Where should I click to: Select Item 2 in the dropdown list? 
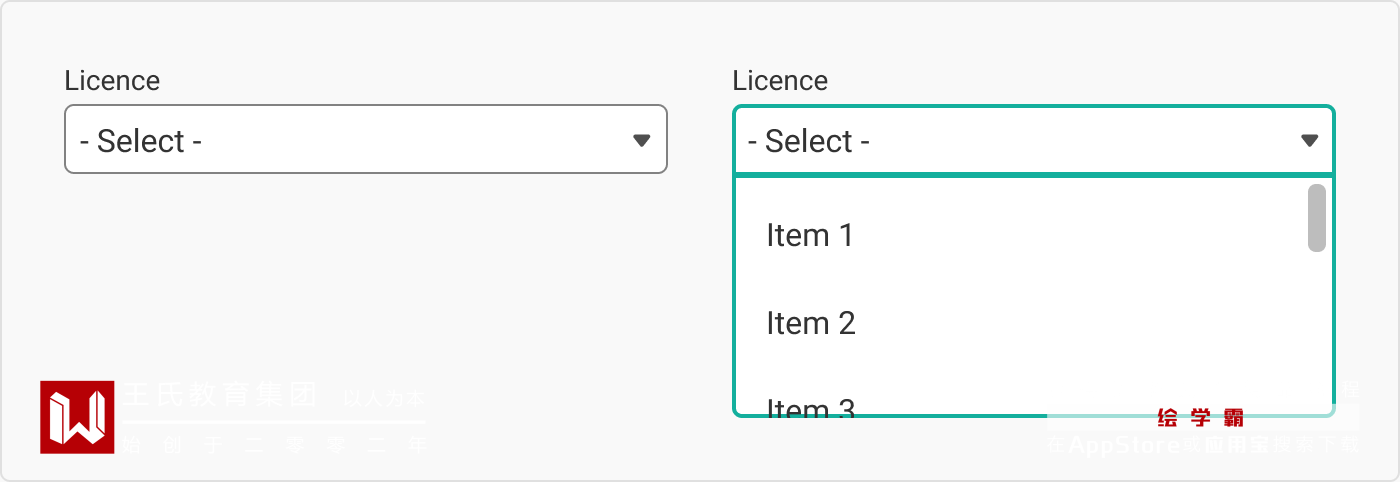(811, 323)
